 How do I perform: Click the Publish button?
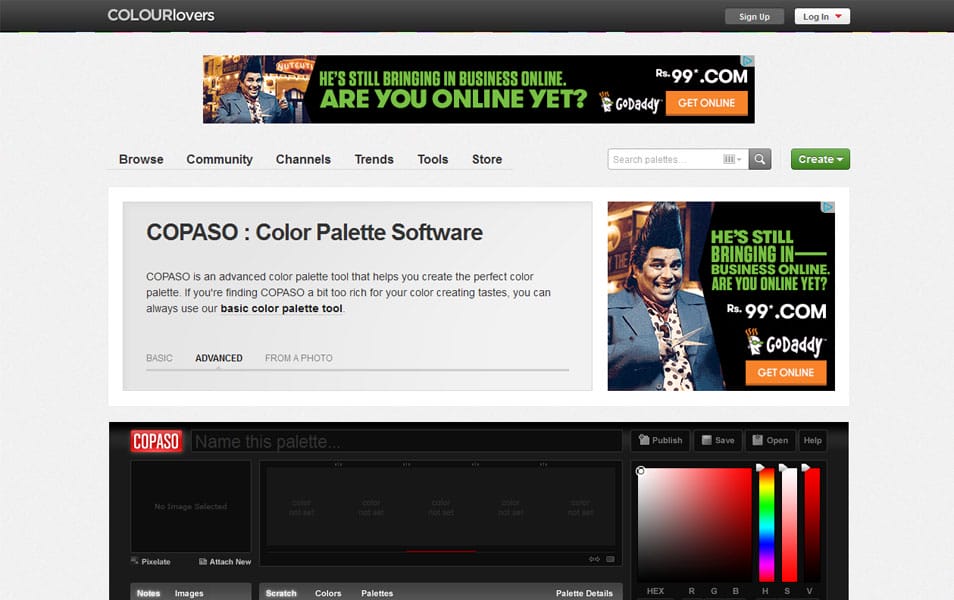pyautogui.click(x=661, y=441)
